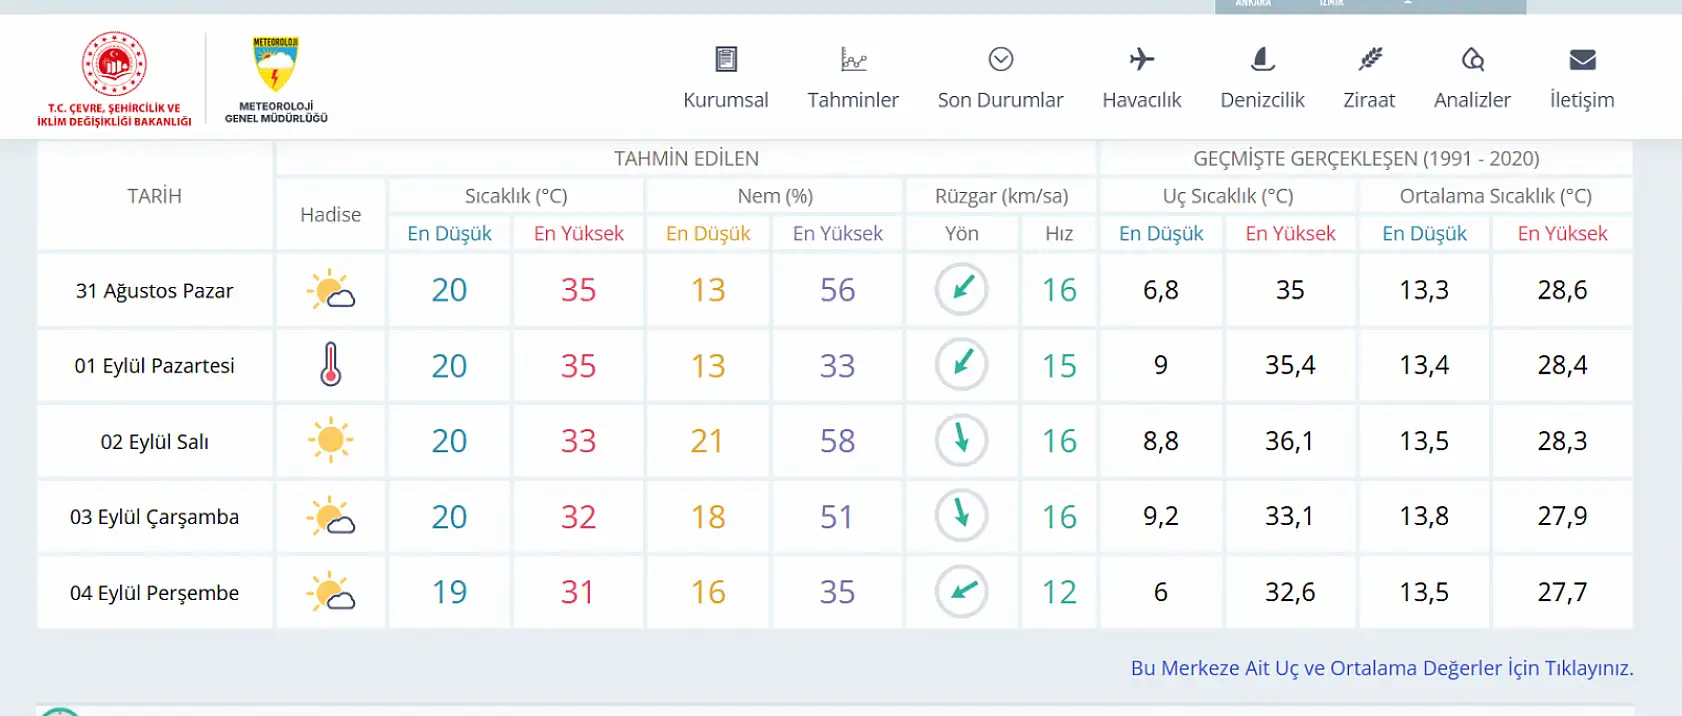
Task: Click the 'Bu Merkeze Ait Uç ve Ortalama Değerler' link
Action: pyautogui.click(x=1382, y=668)
